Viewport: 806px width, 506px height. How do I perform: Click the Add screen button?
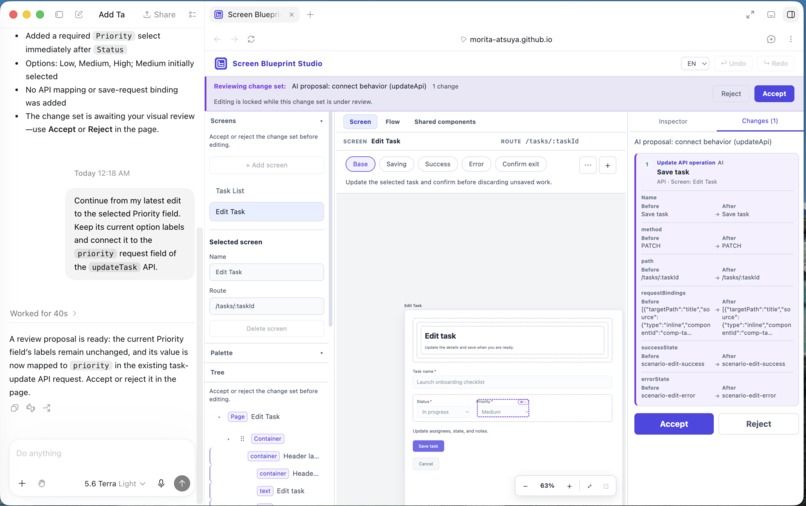click(x=266, y=165)
